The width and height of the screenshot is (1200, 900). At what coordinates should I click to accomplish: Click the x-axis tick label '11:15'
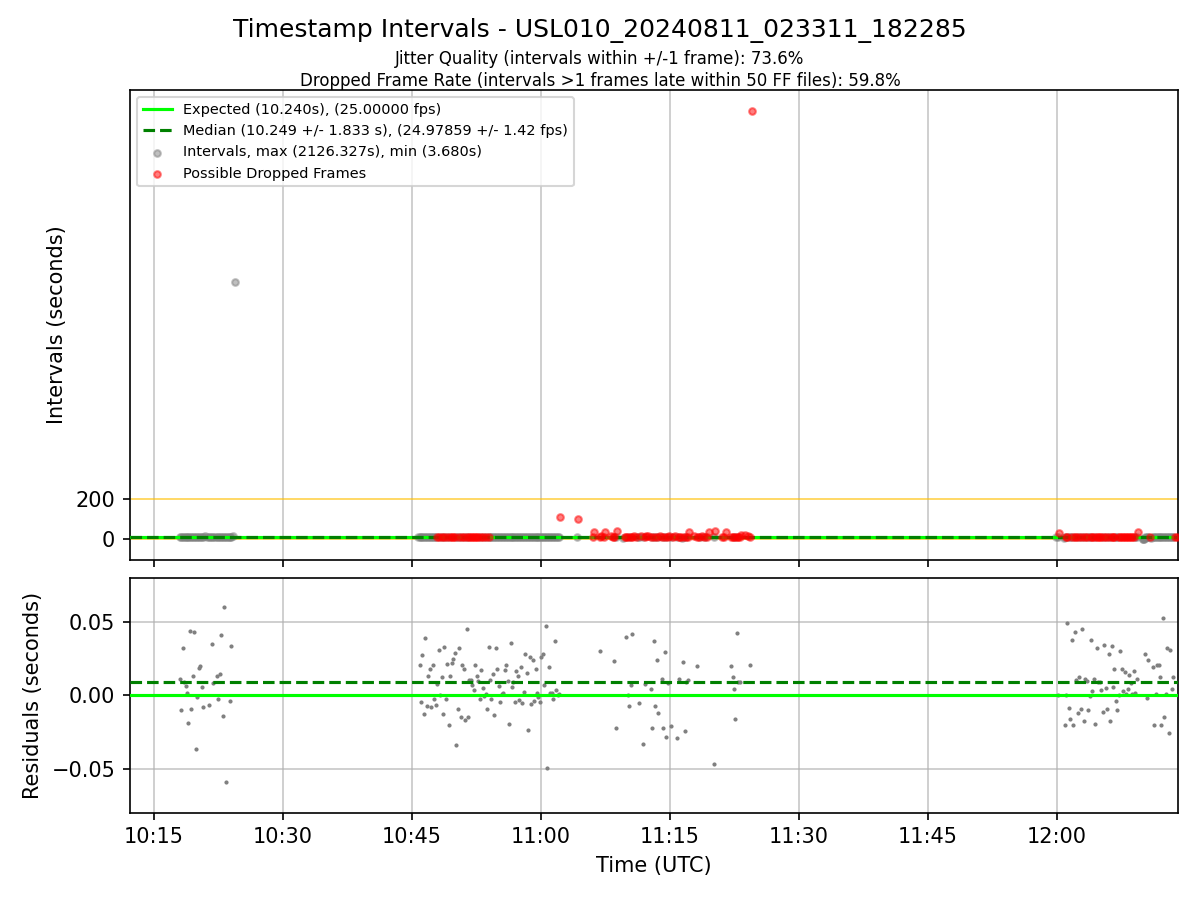click(670, 834)
